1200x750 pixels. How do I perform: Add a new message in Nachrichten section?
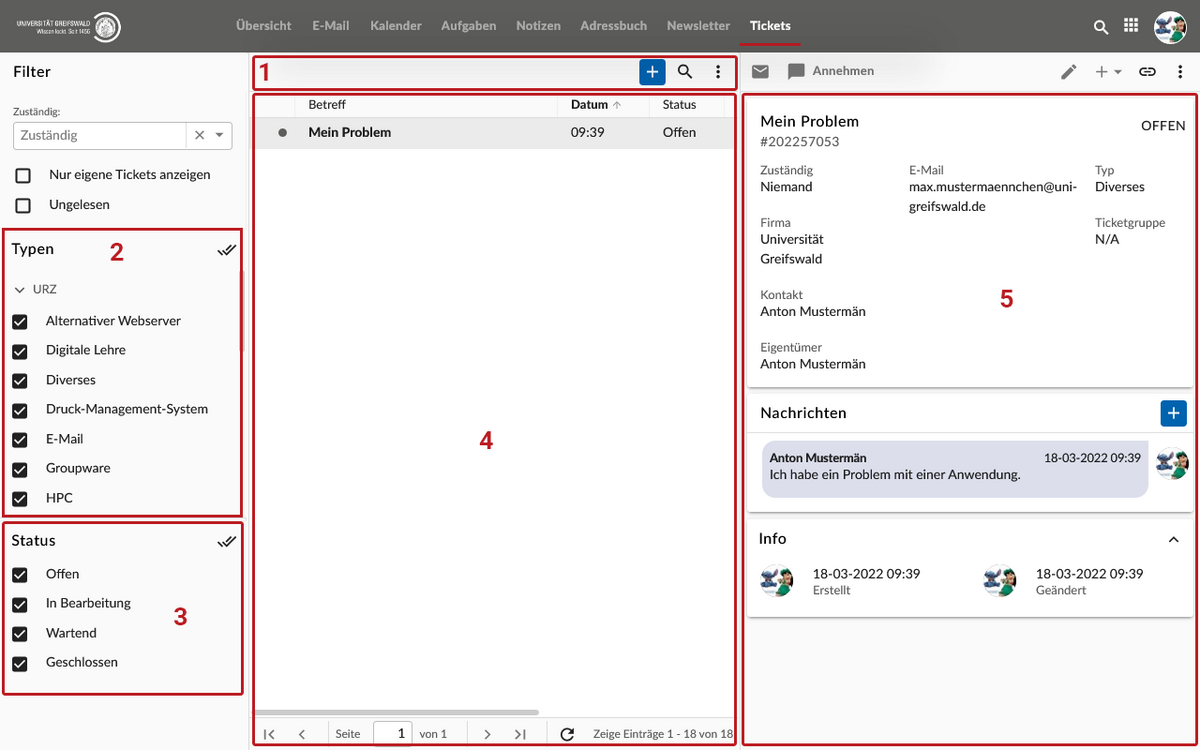(x=1173, y=413)
